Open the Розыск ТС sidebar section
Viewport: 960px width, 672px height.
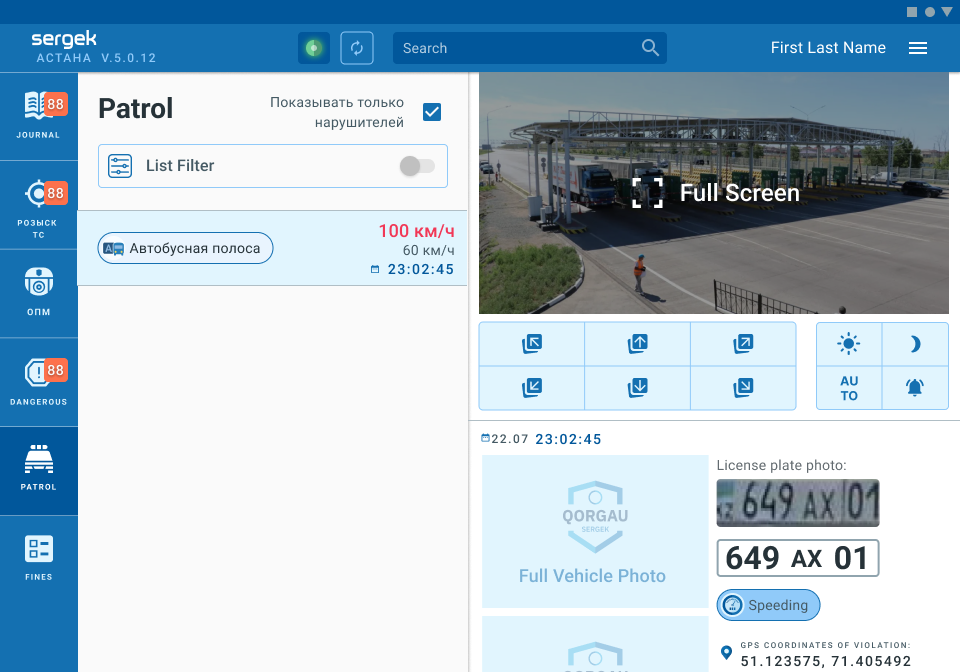pyautogui.click(x=38, y=204)
